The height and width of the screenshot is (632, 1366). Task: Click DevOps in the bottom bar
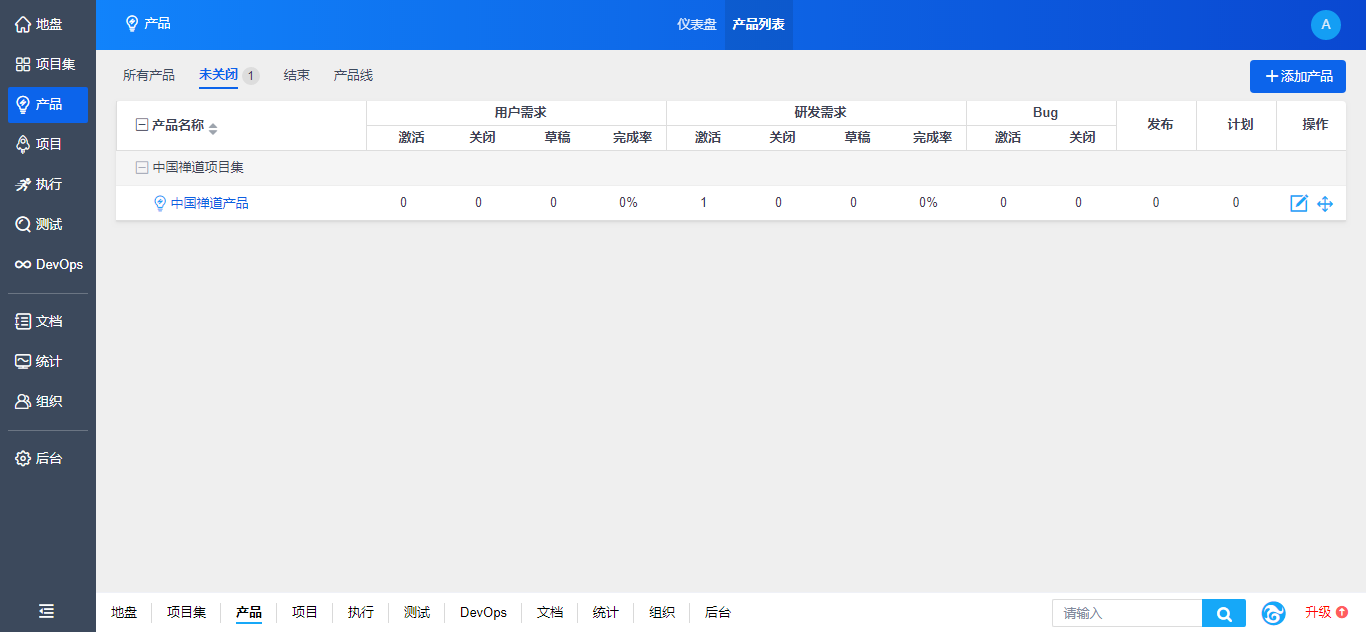point(483,612)
